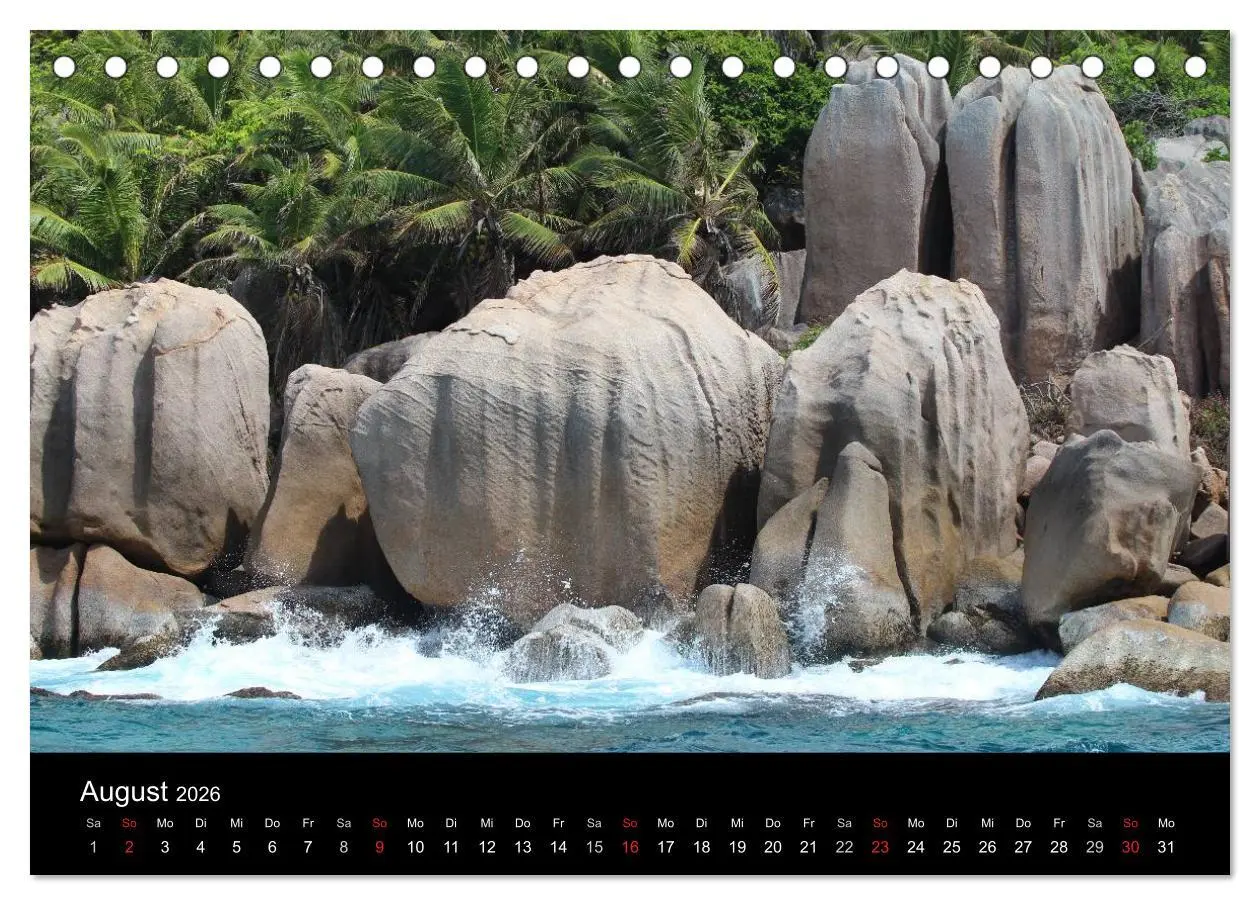Click the 'Di' weekday label above 4
The height and width of the screenshot is (905, 1260).
201,823
